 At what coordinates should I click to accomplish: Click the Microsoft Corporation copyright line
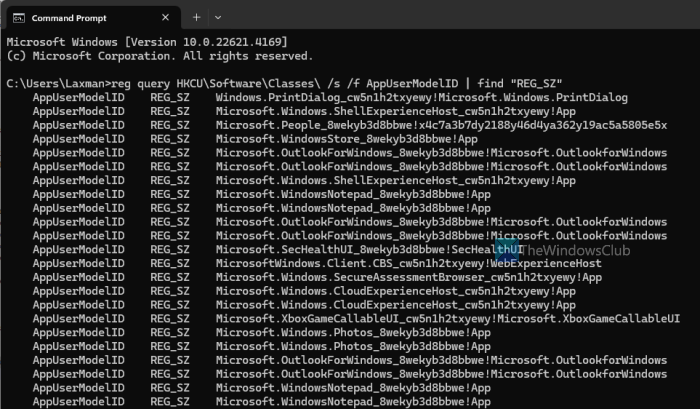click(x=160, y=56)
